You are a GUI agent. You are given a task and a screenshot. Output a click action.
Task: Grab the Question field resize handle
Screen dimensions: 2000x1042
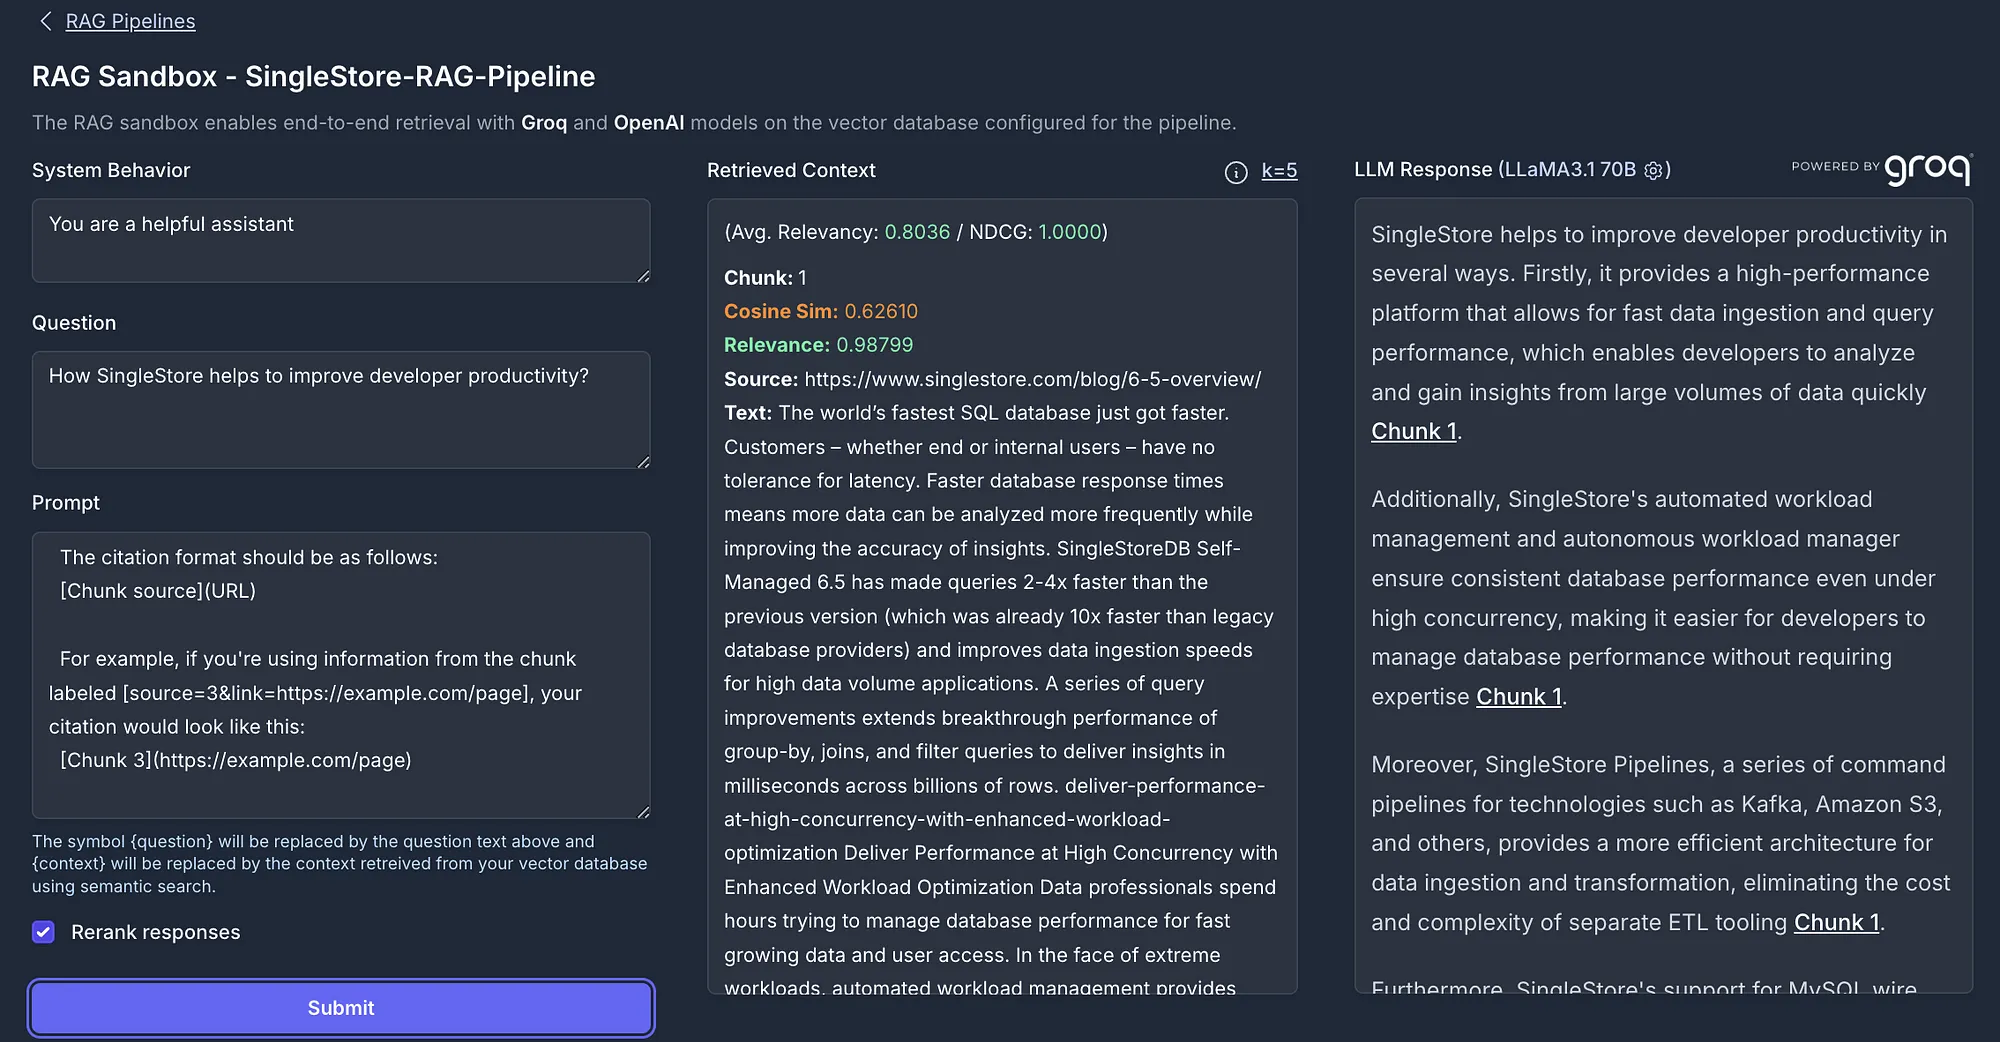click(643, 461)
